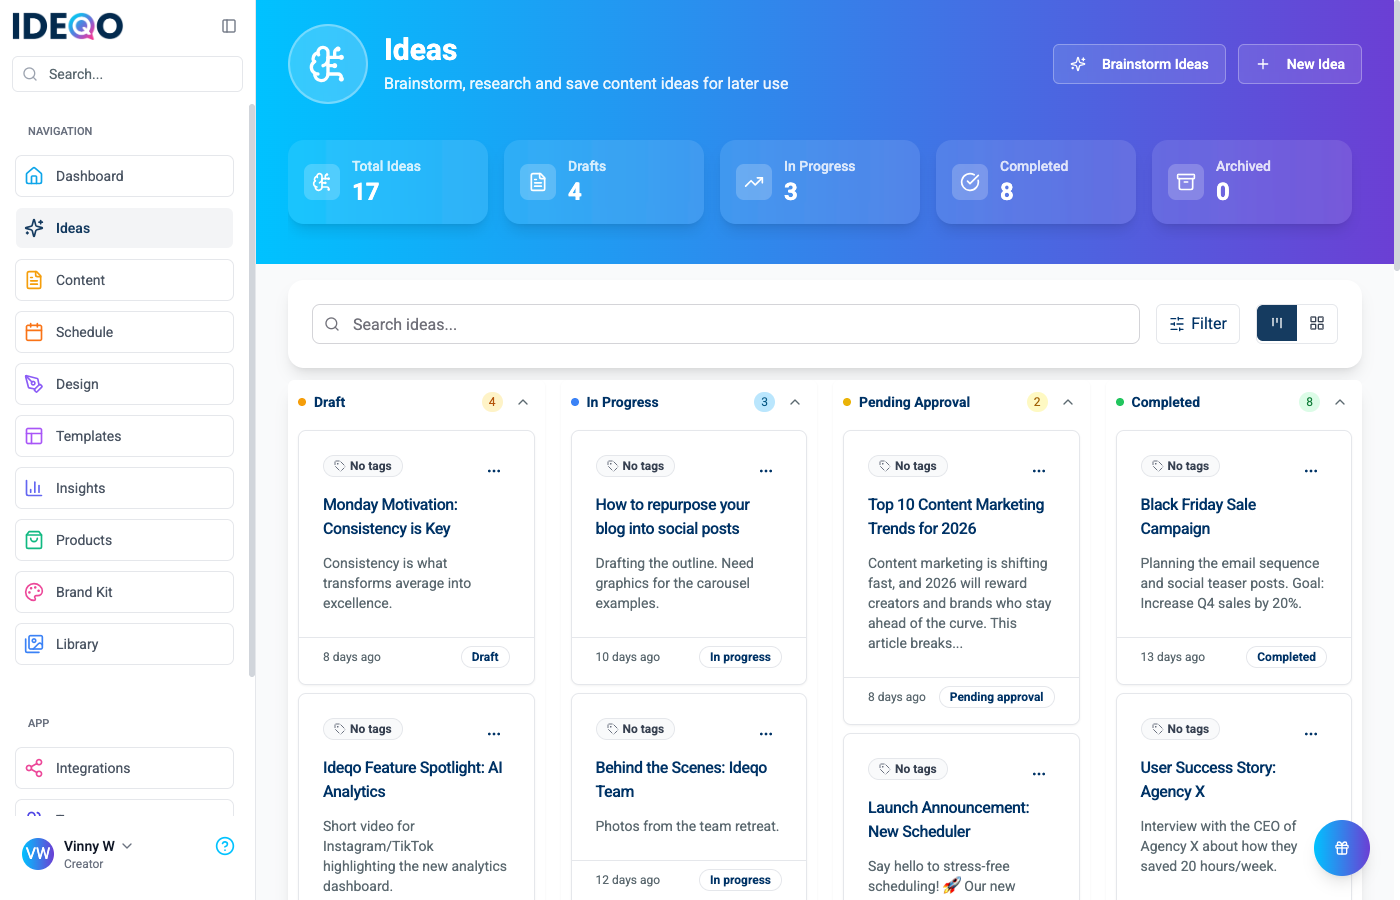The image size is (1400, 900).
Task: Click the New Idea button
Action: coord(1299,63)
